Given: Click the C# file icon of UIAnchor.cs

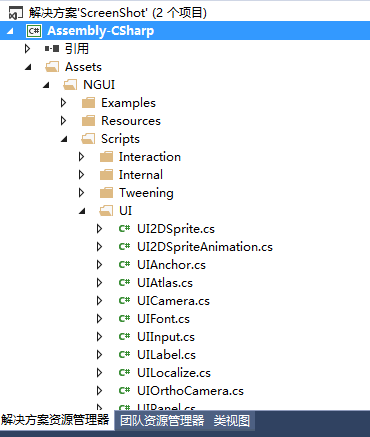Looking at the screenshot, I should [124, 265].
